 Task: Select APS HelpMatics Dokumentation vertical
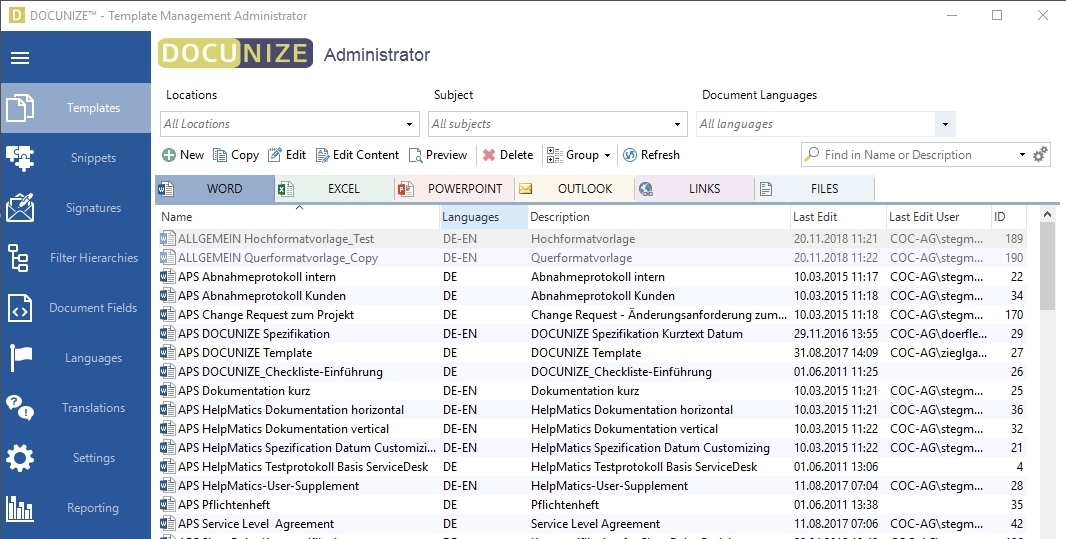591,429
